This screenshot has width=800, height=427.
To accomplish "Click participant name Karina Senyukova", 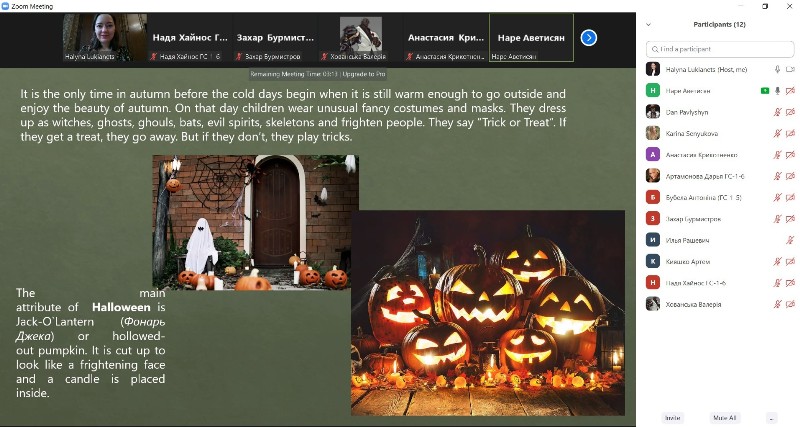I will tap(691, 134).
